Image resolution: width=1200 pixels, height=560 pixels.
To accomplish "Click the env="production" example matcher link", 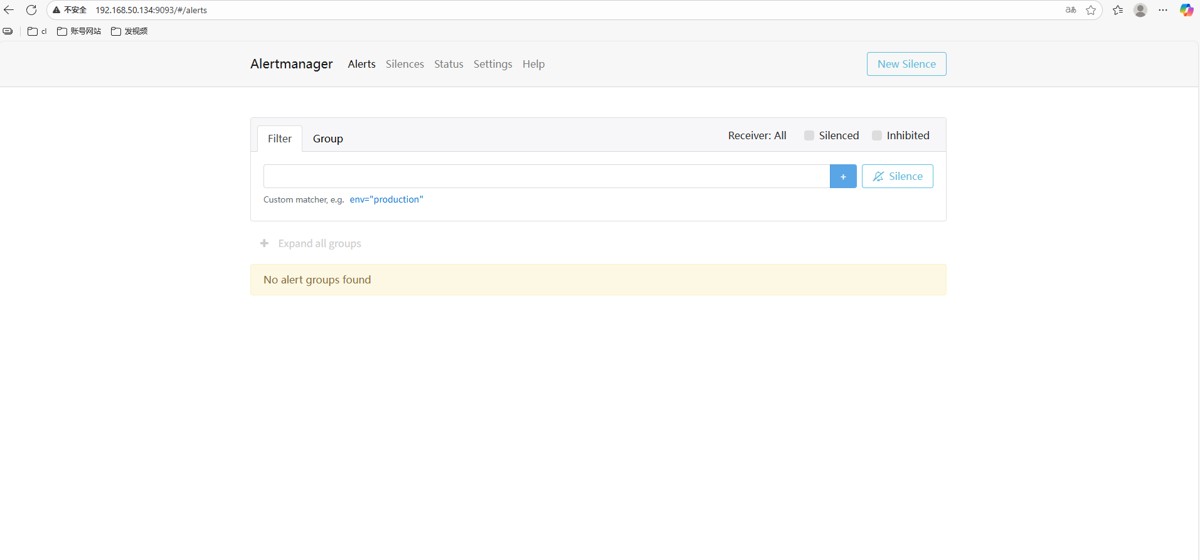I will tap(386, 200).
